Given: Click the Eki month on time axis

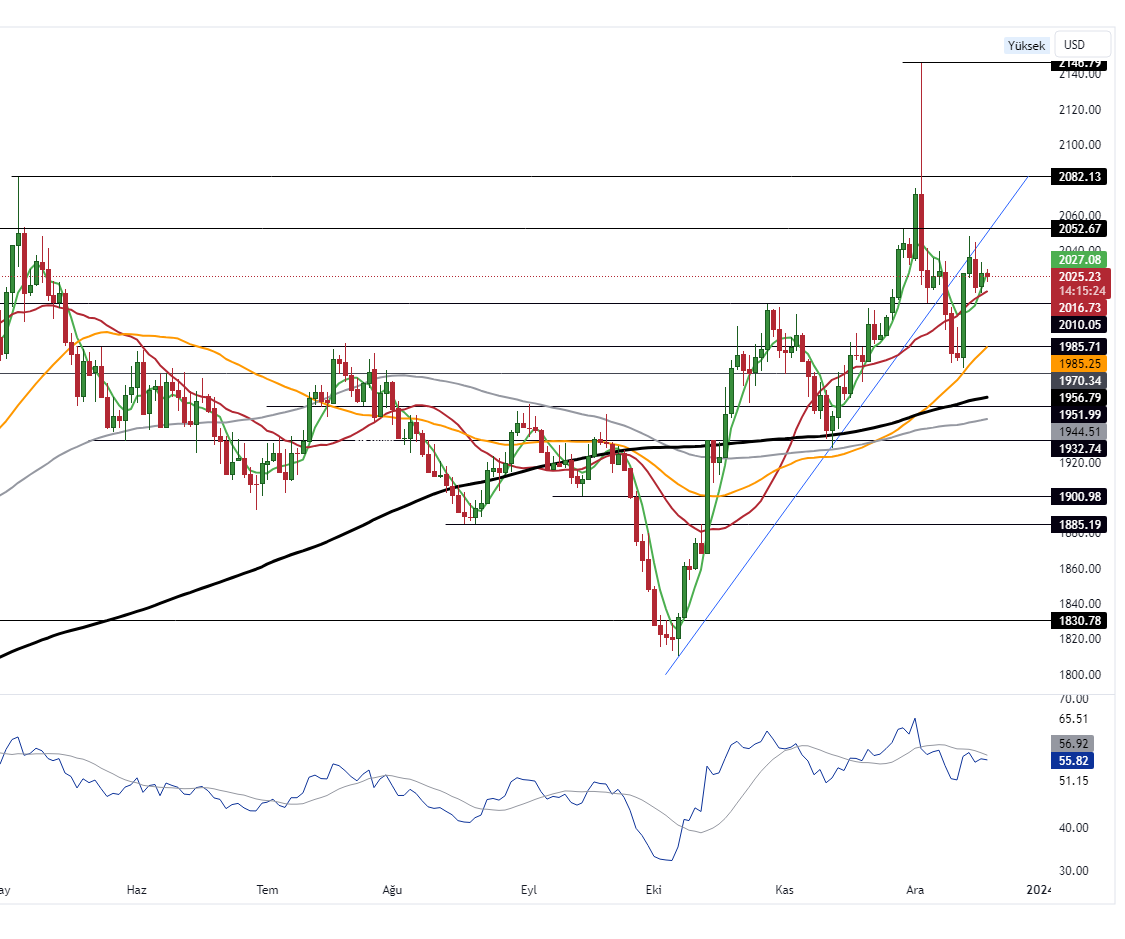Looking at the screenshot, I should click(x=655, y=889).
